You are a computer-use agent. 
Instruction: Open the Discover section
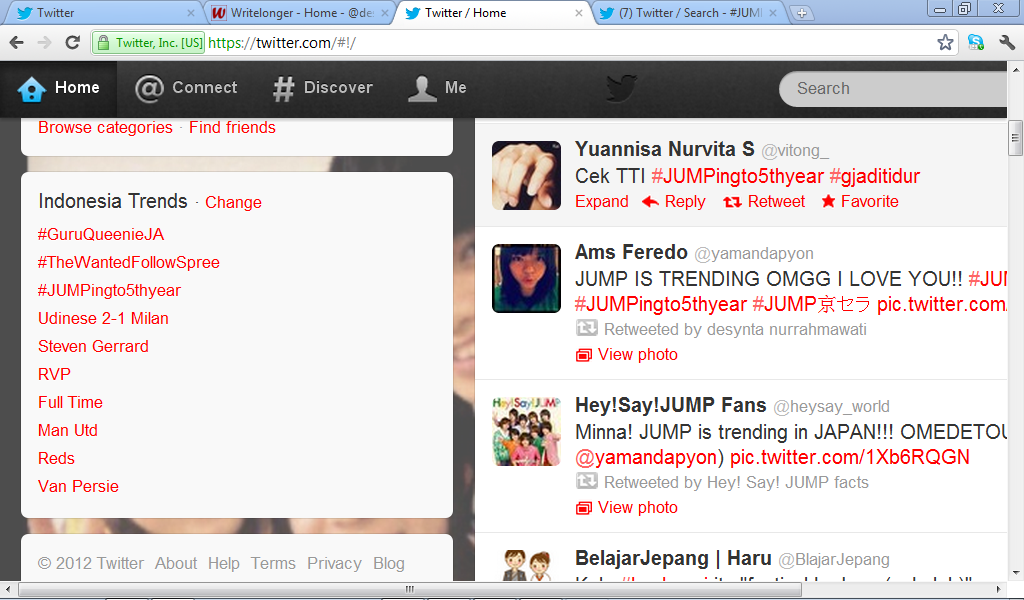click(323, 88)
